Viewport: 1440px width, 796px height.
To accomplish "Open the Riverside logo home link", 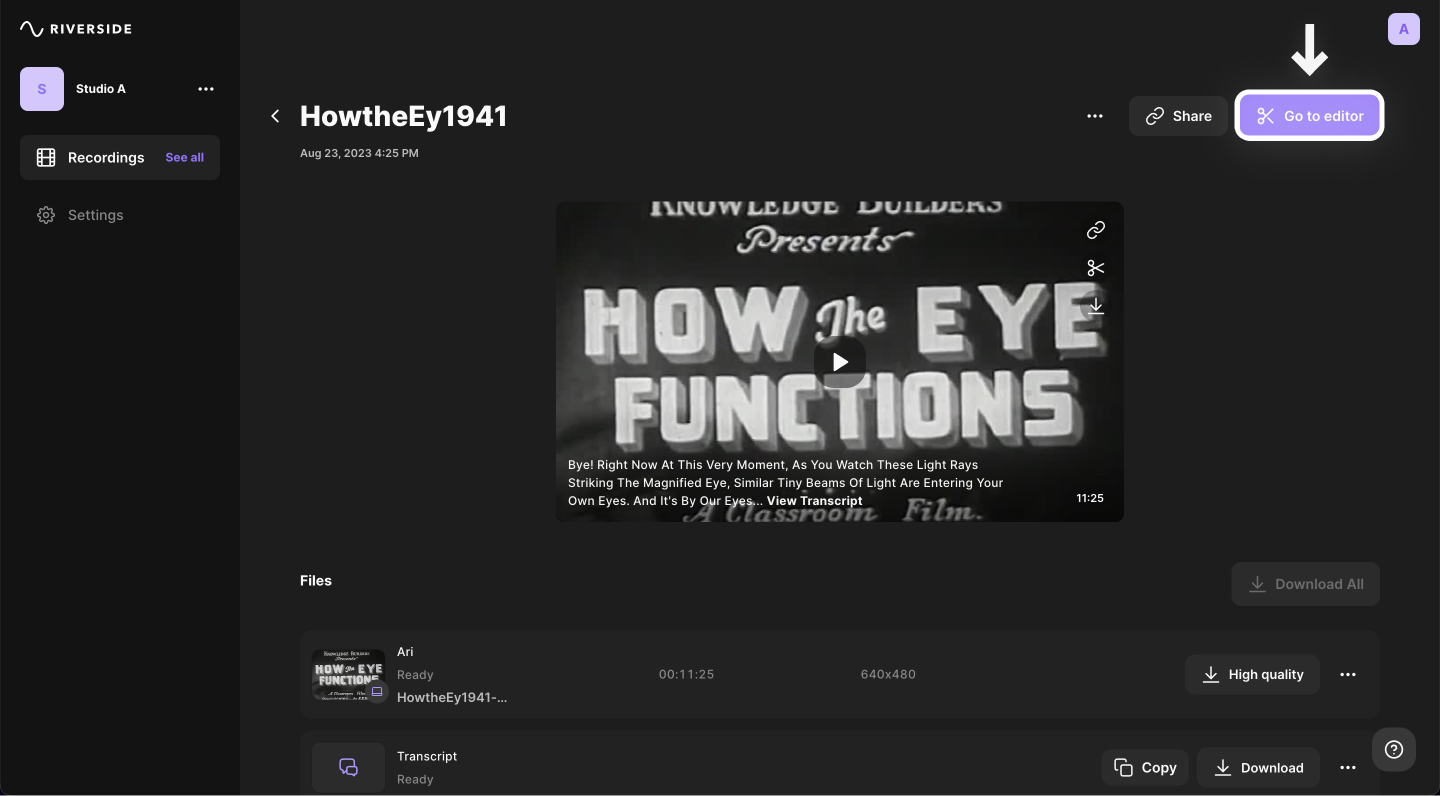I will click(x=76, y=29).
